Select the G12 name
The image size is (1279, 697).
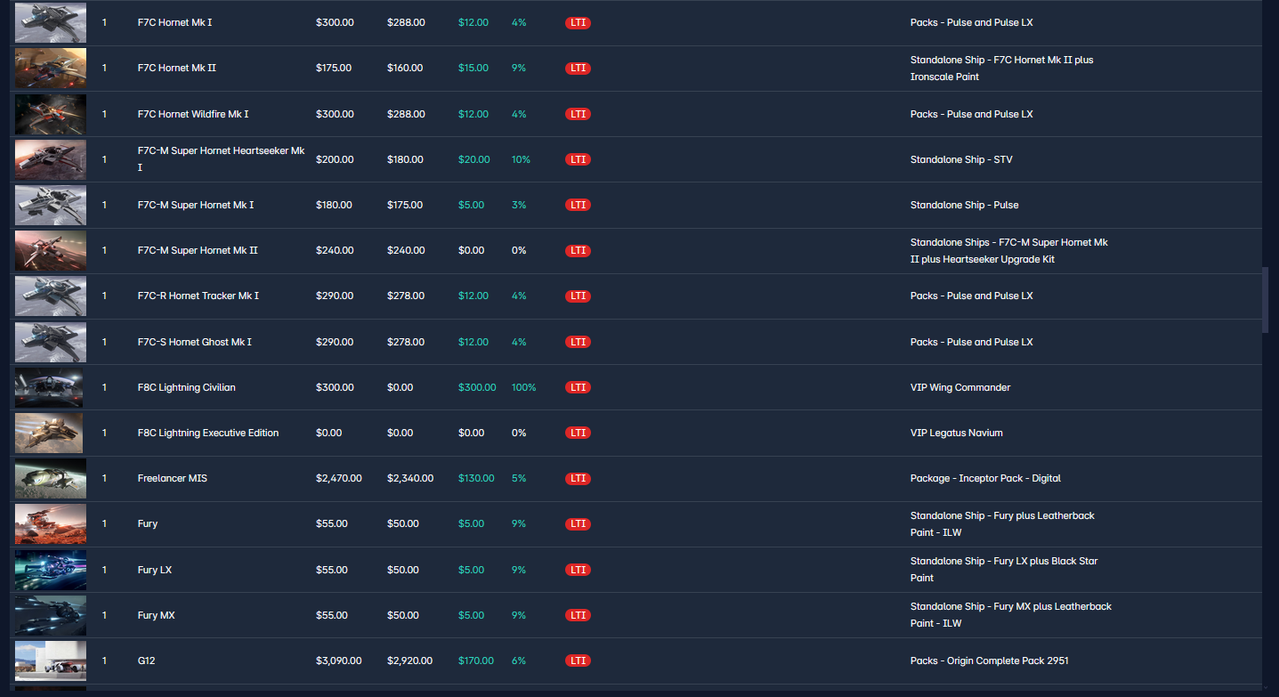146,661
